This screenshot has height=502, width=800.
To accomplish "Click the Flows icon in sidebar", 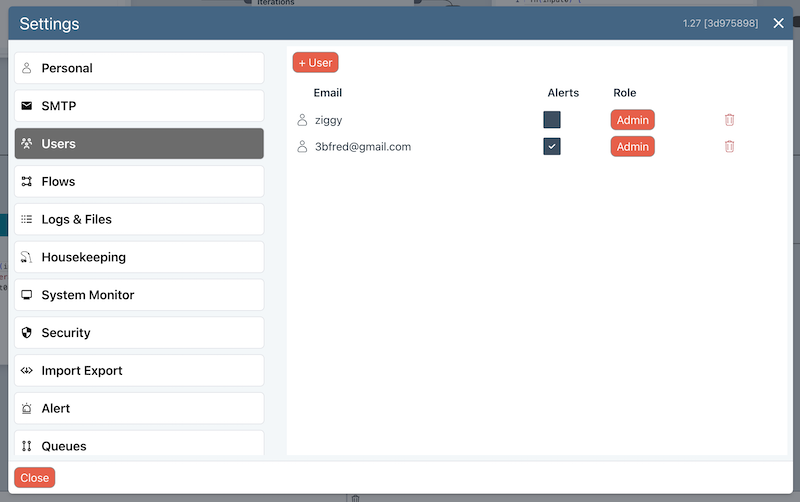I will click(27, 182).
